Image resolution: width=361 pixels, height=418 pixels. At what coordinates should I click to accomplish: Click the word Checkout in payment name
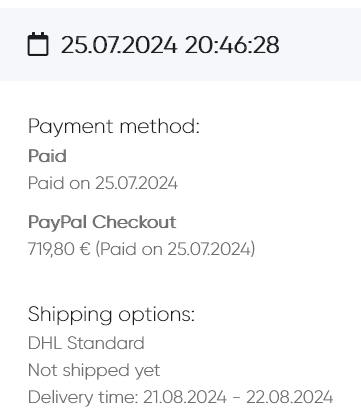tap(134, 222)
